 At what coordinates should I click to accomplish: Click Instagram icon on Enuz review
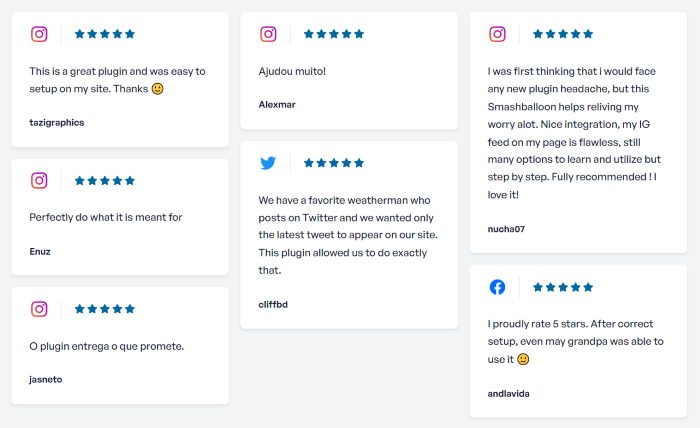tap(39, 181)
